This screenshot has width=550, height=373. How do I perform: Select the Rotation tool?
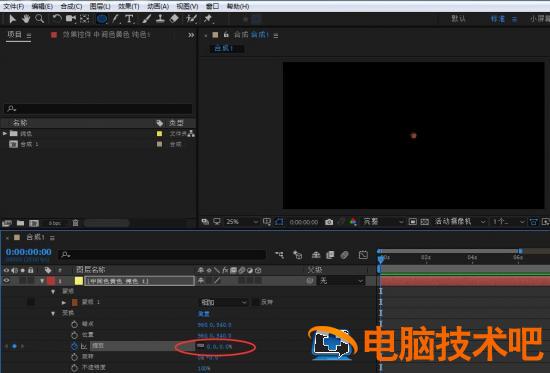tap(56, 19)
